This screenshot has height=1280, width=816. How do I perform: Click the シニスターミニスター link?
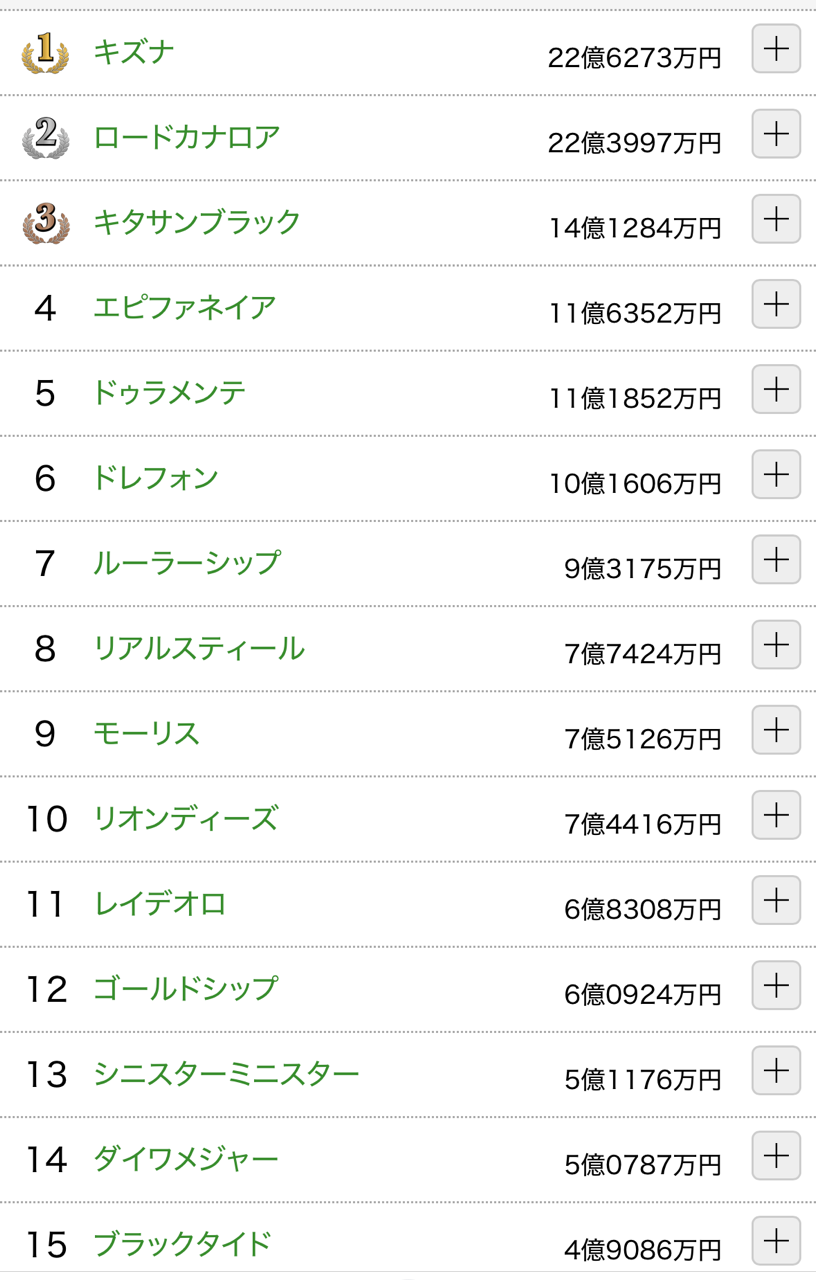pyautogui.click(x=226, y=1074)
